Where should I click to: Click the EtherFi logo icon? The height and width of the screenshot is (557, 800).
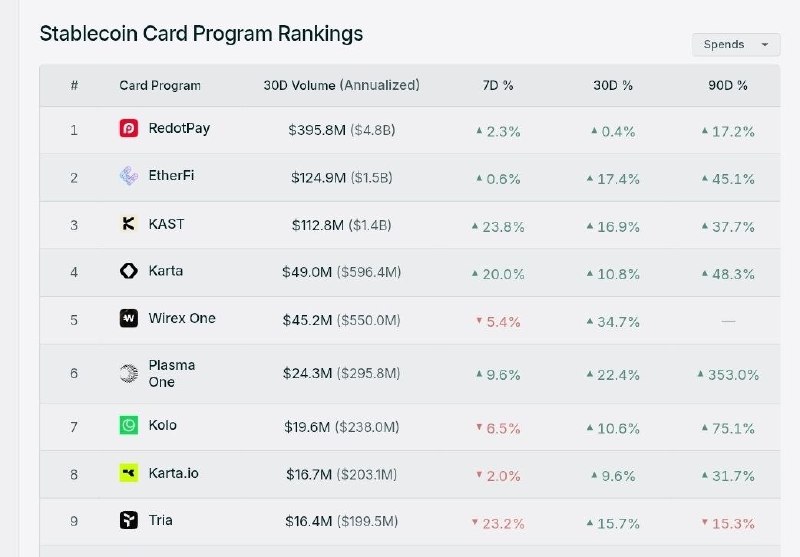[129, 176]
